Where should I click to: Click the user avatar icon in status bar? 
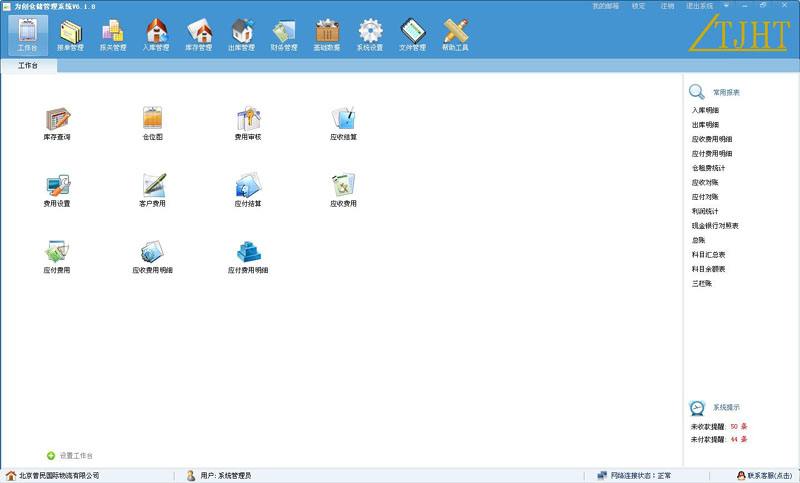(x=191, y=475)
